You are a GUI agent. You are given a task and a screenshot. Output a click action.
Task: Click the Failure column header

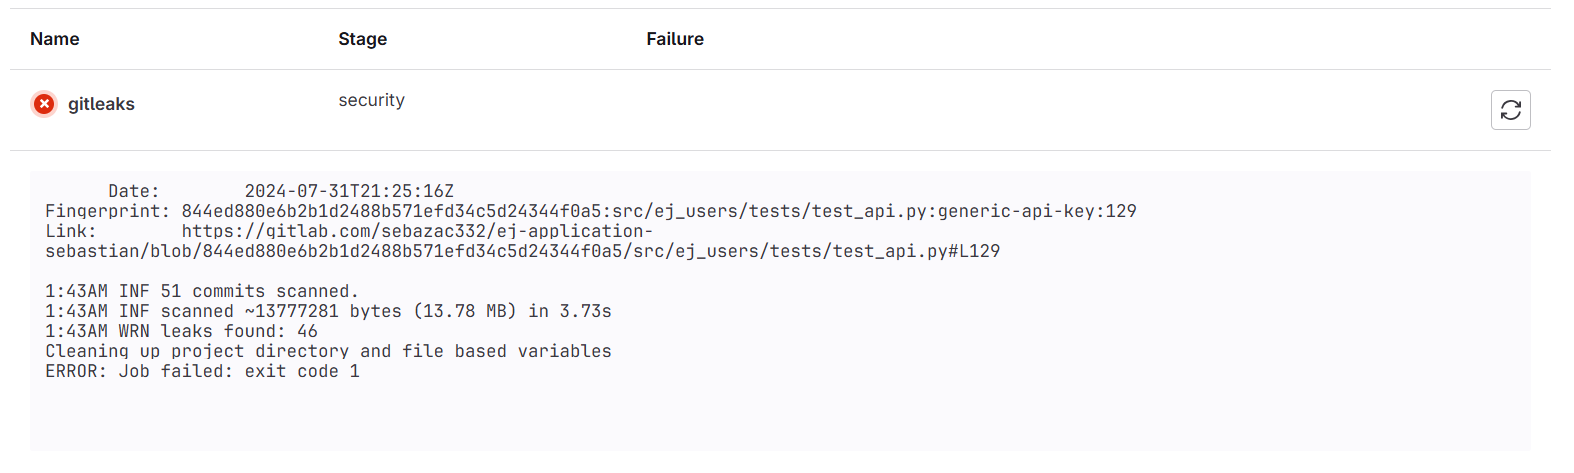tap(675, 39)
